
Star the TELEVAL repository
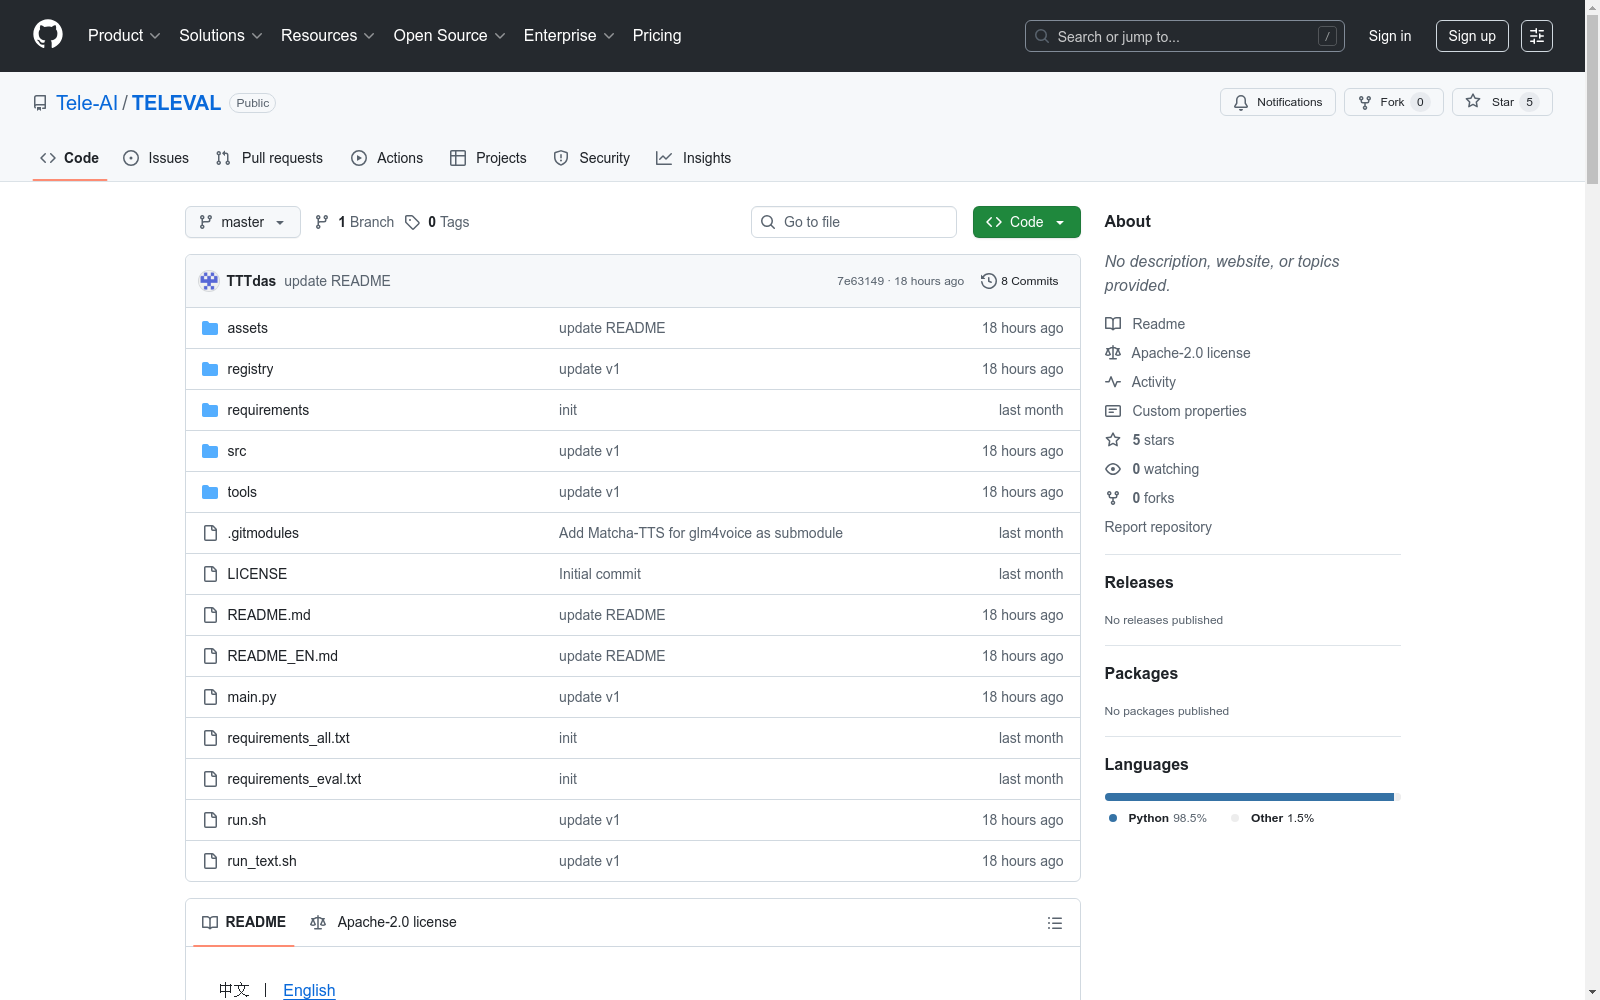(1502, 102)
